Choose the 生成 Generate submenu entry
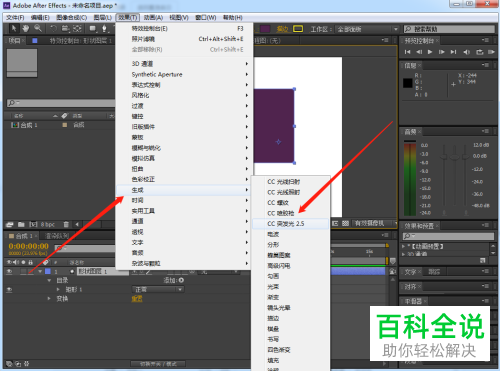 [x=183, y=190]
